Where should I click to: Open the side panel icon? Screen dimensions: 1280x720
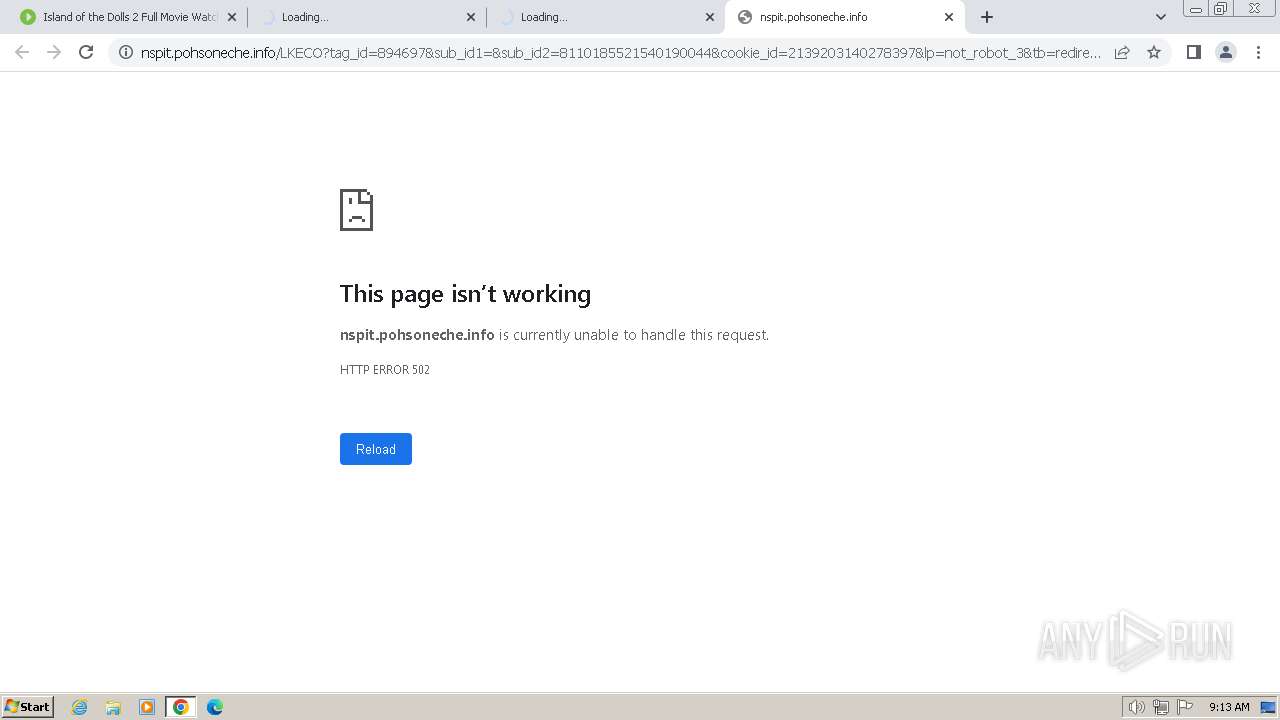[x=1193, y=52]
